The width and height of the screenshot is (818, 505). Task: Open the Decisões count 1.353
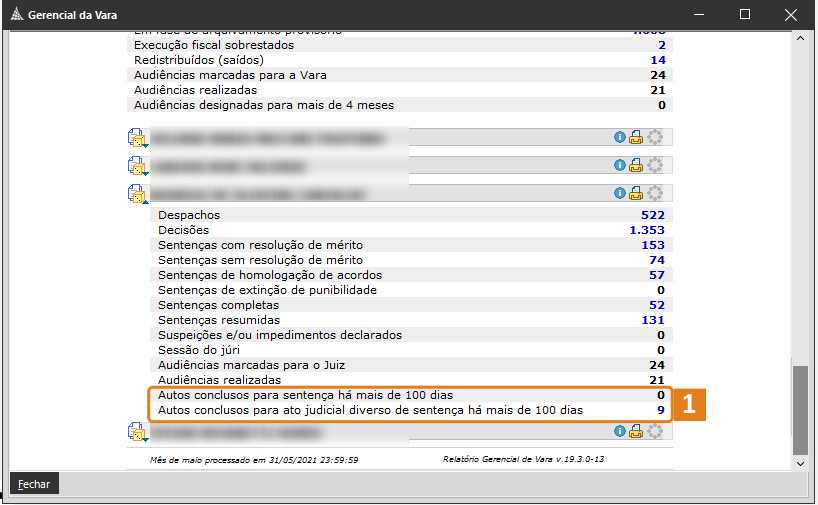[648, 230]
